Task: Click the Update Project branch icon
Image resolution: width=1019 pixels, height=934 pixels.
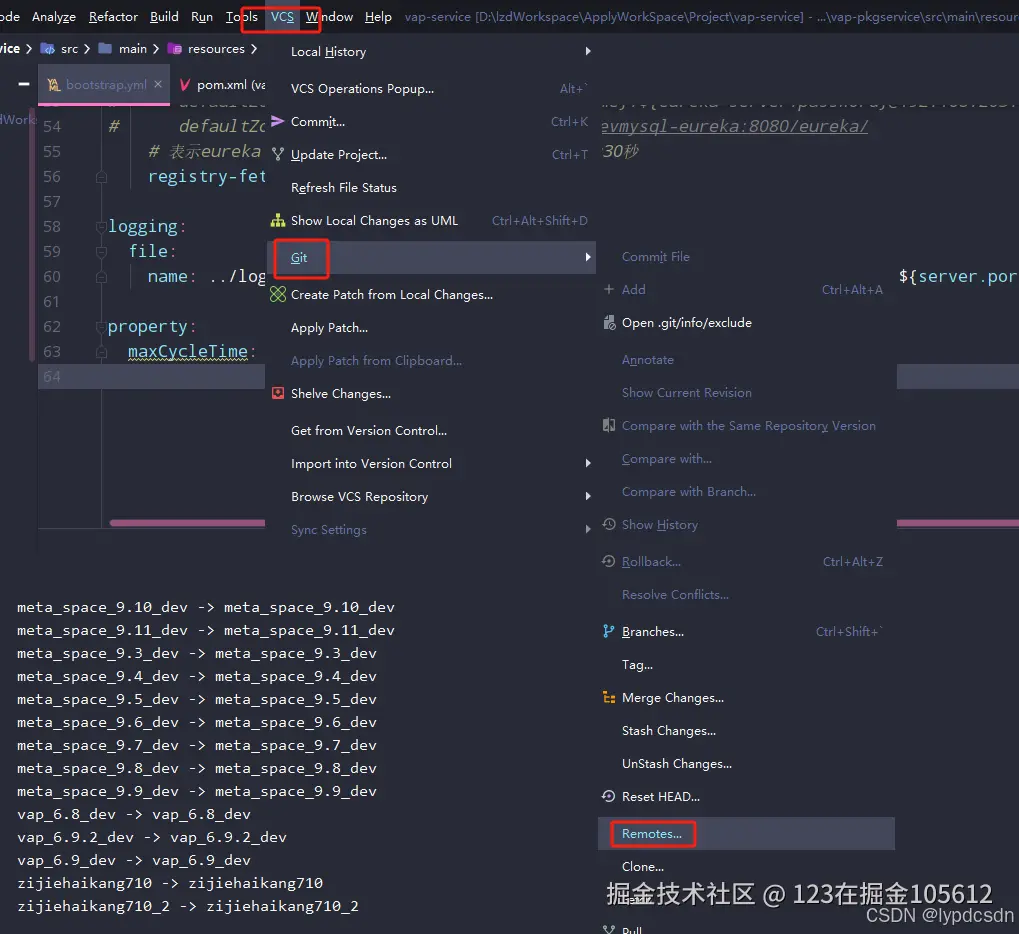Action: (277, 154)
